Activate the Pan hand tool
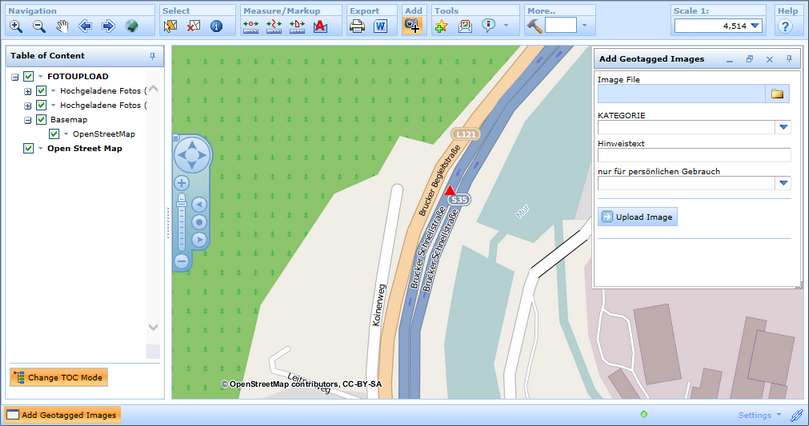The image size is (809, 426). coord(62,27)
